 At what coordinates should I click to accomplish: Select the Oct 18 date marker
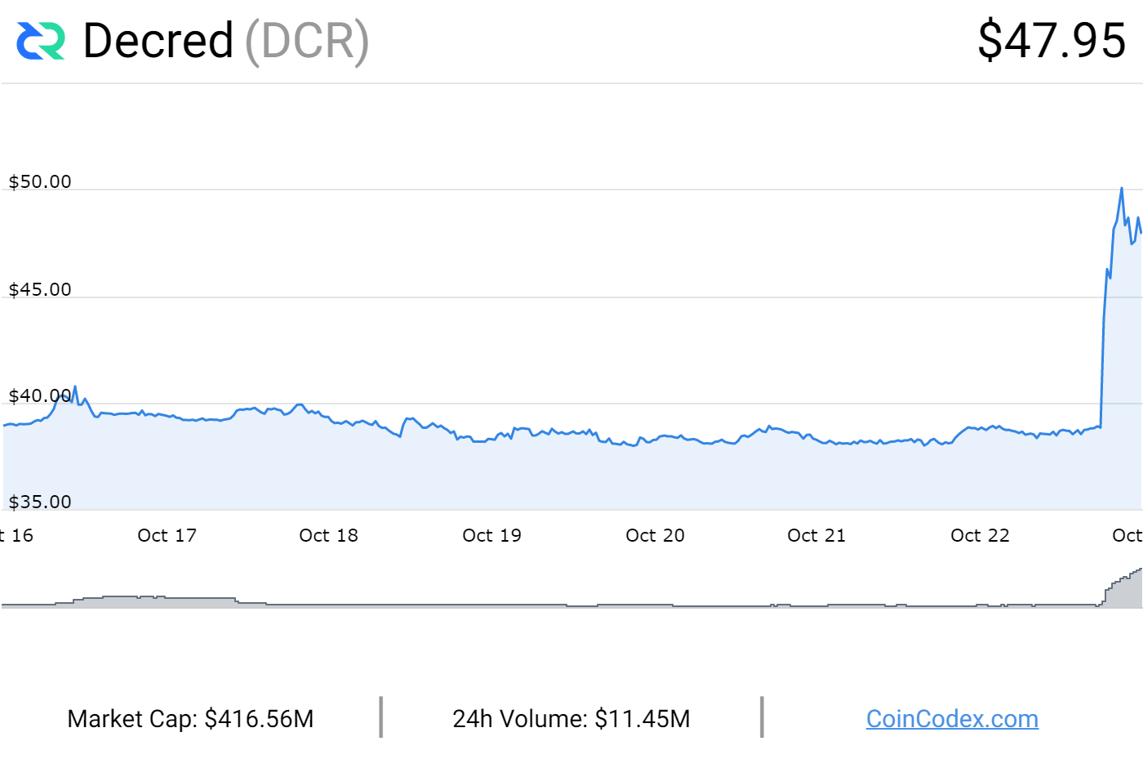[x=328, y=535]
